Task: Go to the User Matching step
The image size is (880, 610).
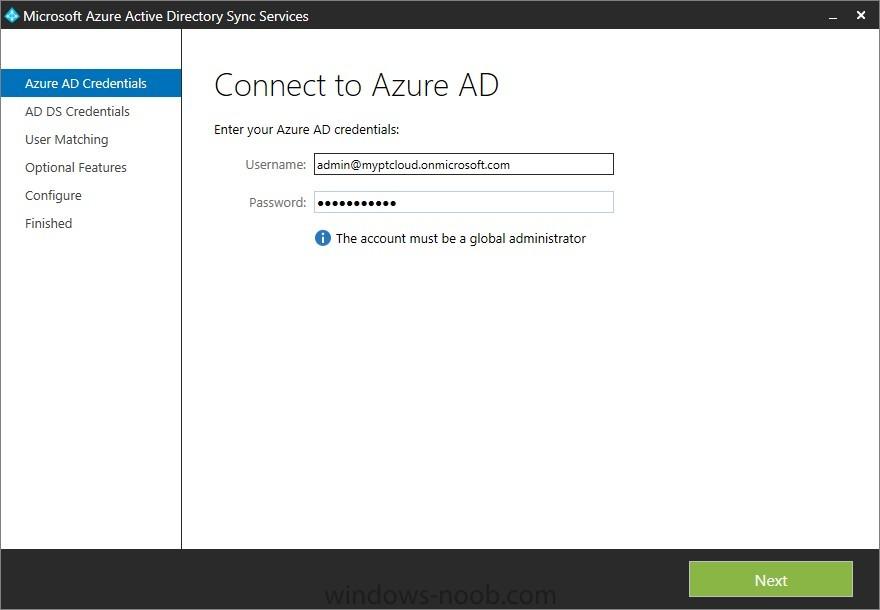Action: (x=67, y=139)
